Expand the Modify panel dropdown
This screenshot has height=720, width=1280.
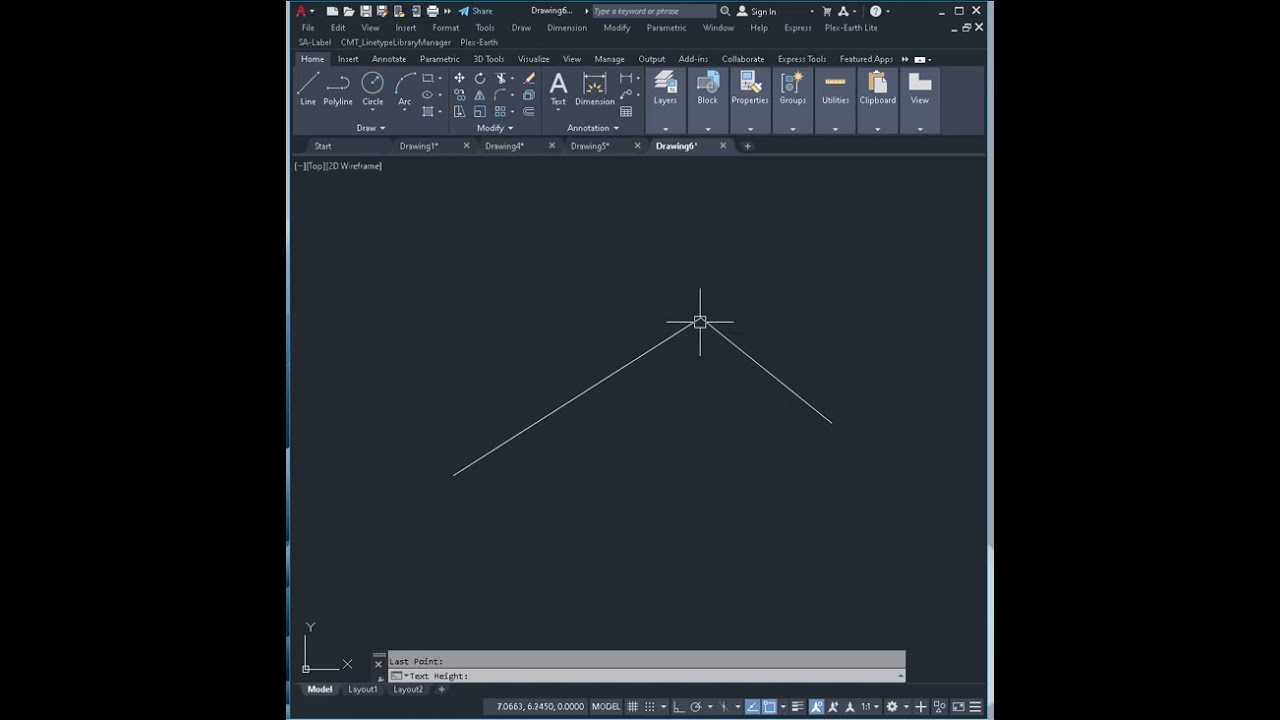[495, 128]
